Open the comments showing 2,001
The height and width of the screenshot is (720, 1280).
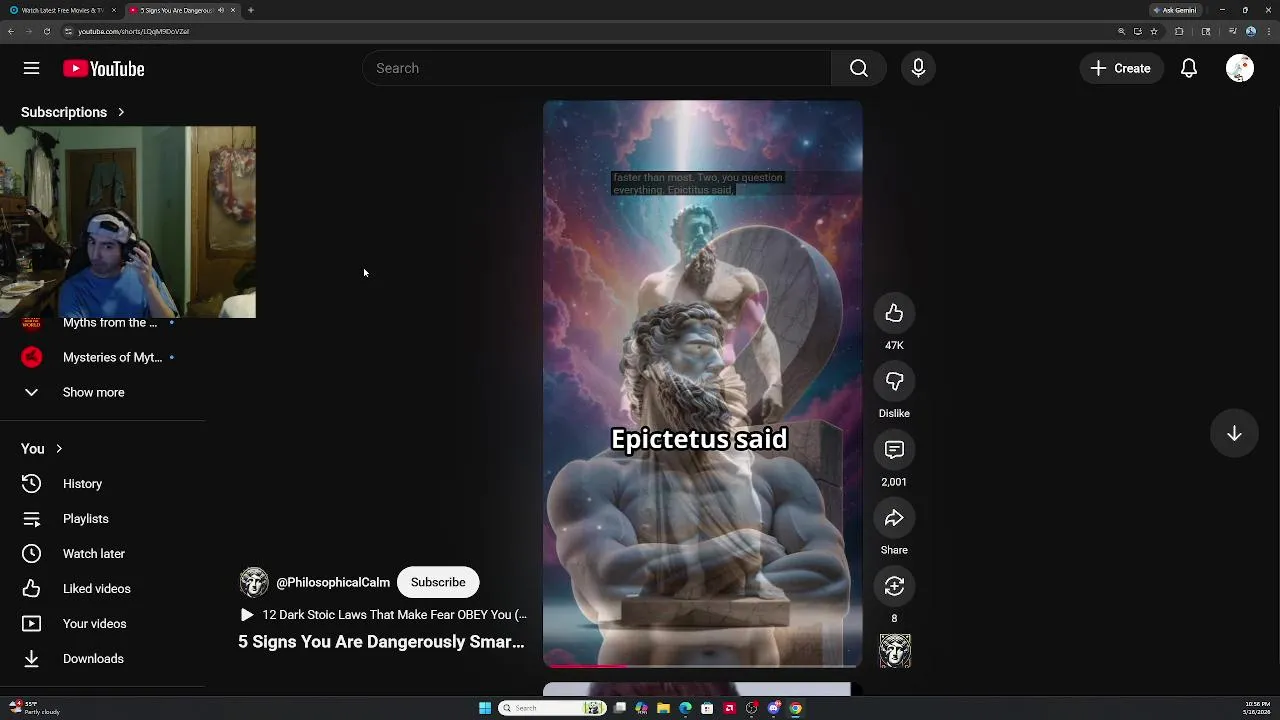tap(894, 450)
